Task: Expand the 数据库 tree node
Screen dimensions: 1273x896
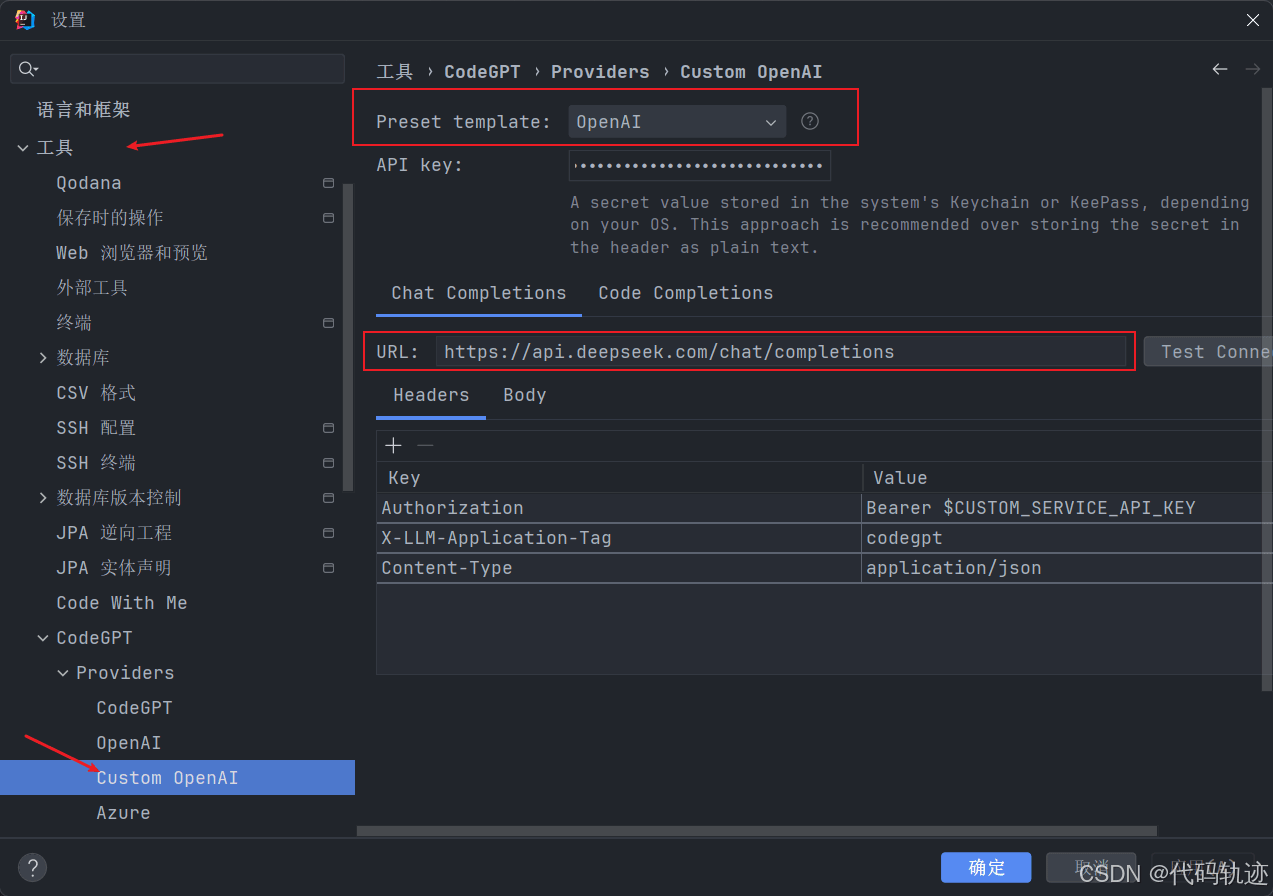Action: tap(43, 358)
